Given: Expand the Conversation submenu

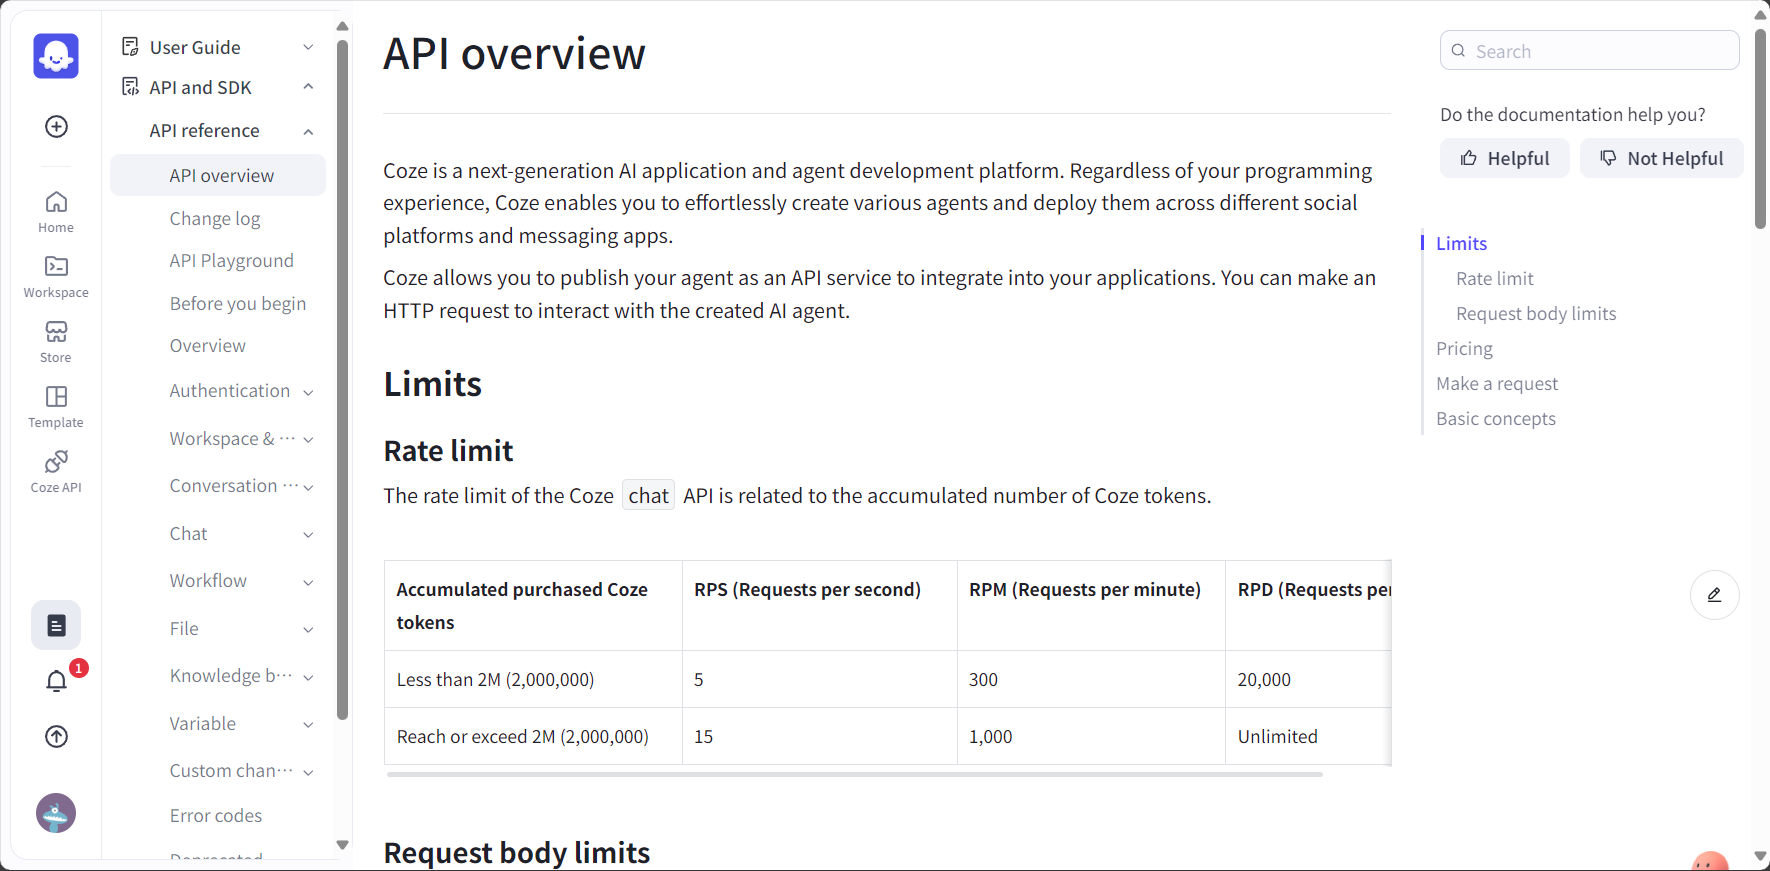Looking at the screenshot, I should pyautogui.click(x=308, y=487).
